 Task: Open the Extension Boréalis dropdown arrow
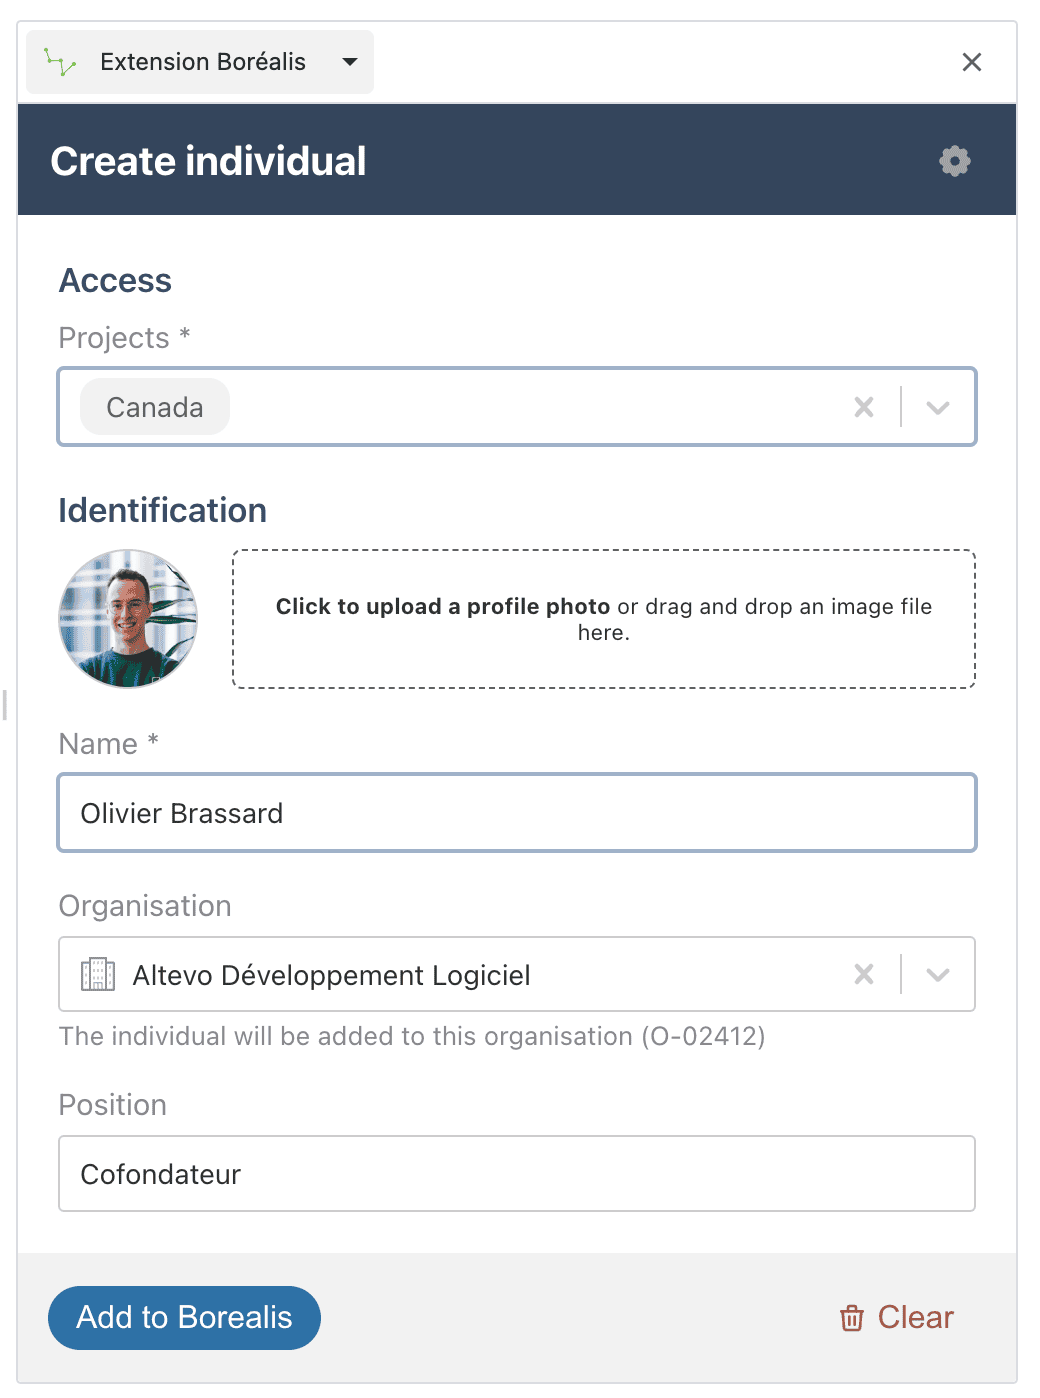pyautogui.click(x=350, y=62)
